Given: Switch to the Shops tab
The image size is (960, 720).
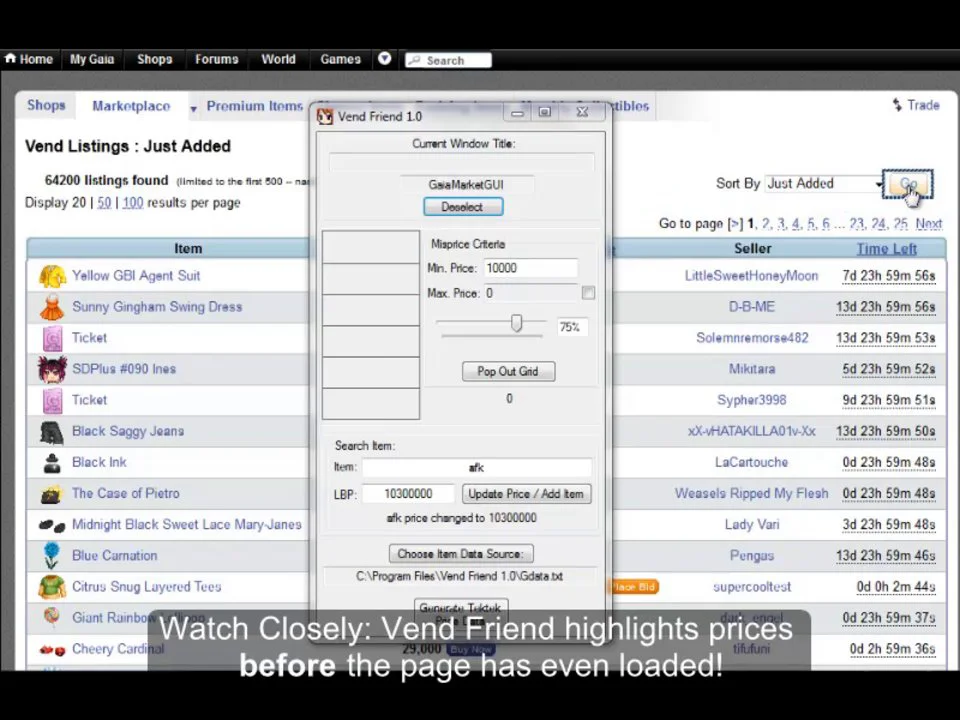Looking at the screenshot, I should [x=46, y=105].
